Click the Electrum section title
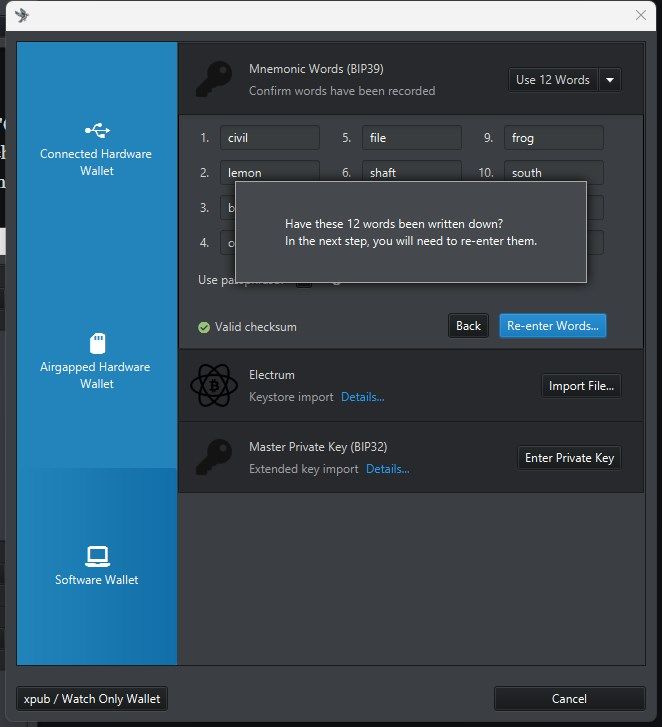 272,375
